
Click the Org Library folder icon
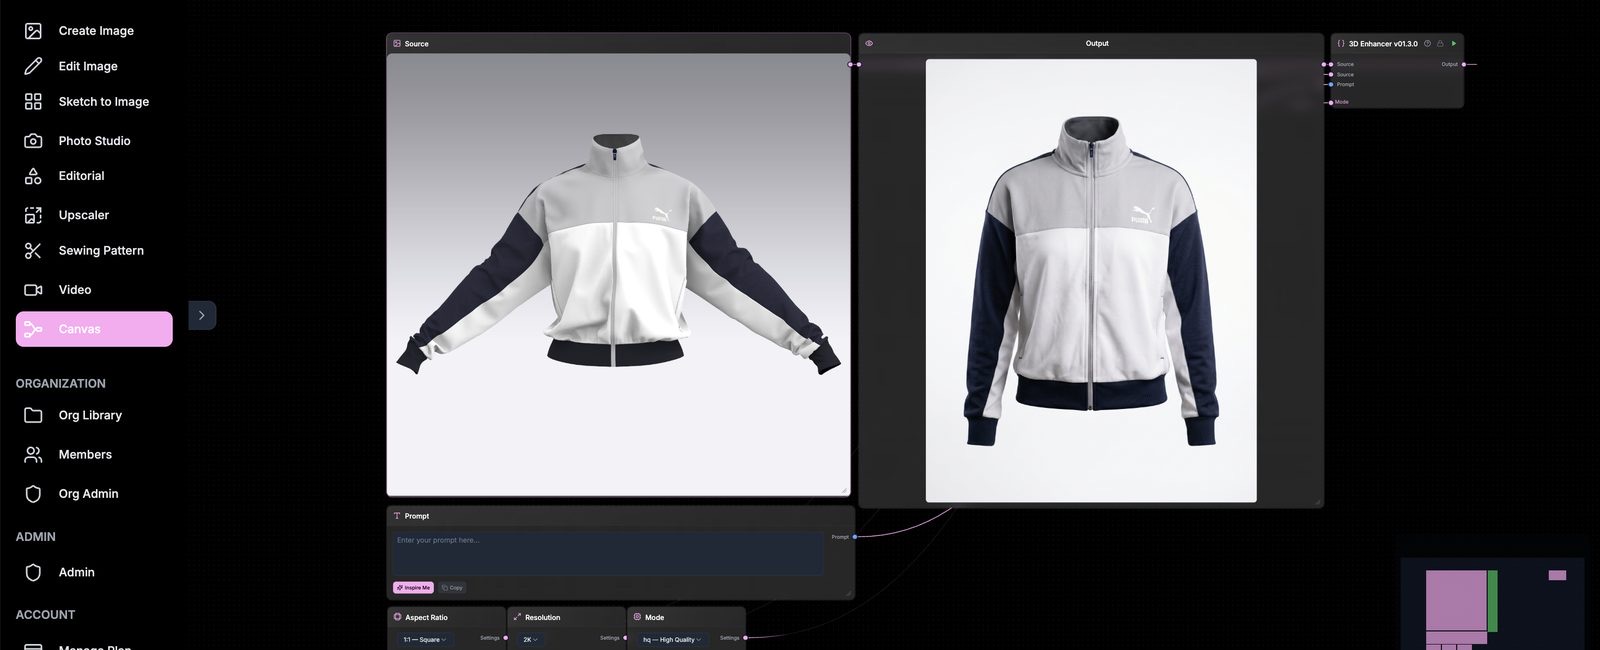point(33,415)
